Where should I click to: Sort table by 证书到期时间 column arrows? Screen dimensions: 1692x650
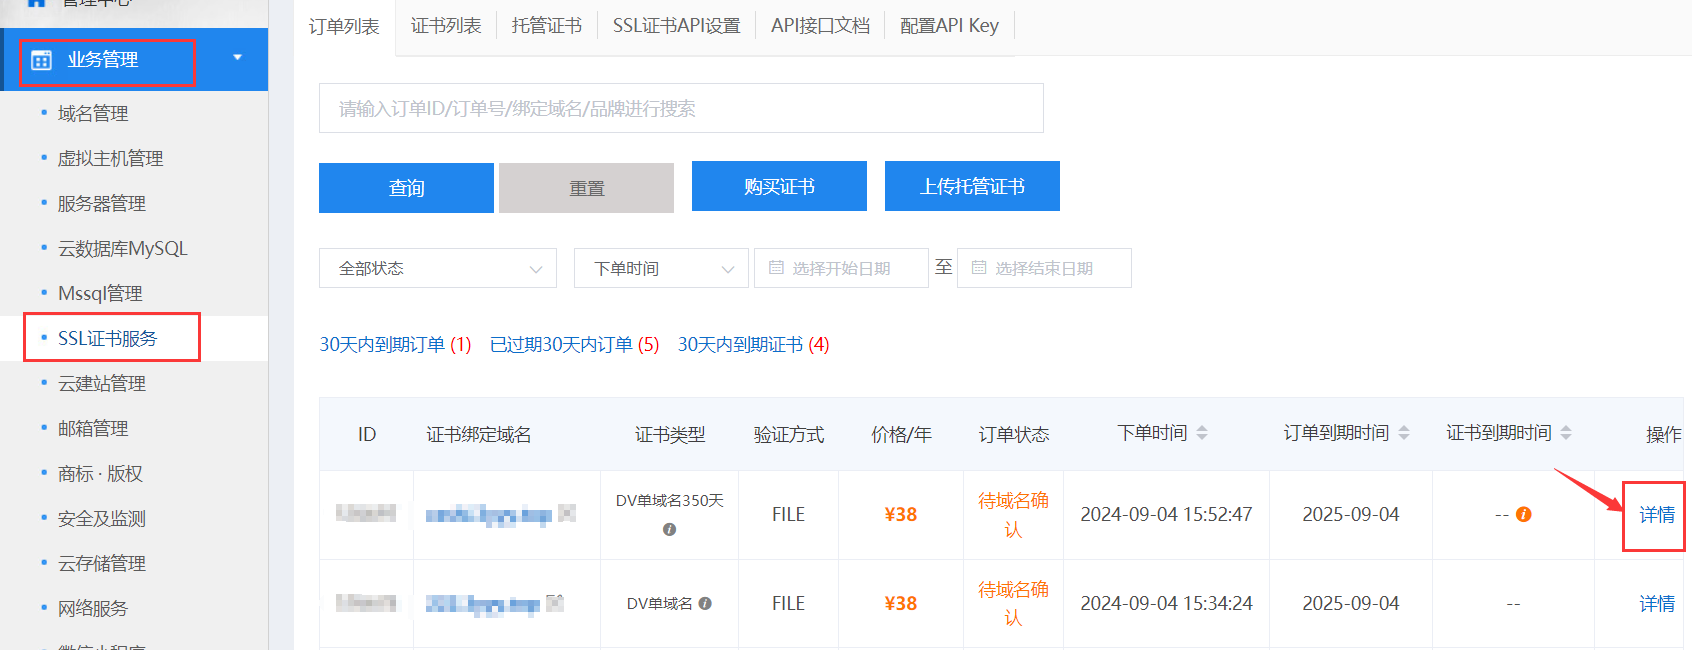(1566, 433)
